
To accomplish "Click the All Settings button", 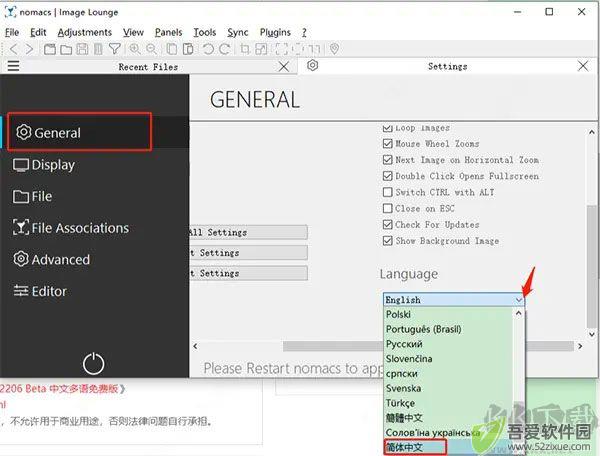I will pyautogui.click(x=248, y=232).
